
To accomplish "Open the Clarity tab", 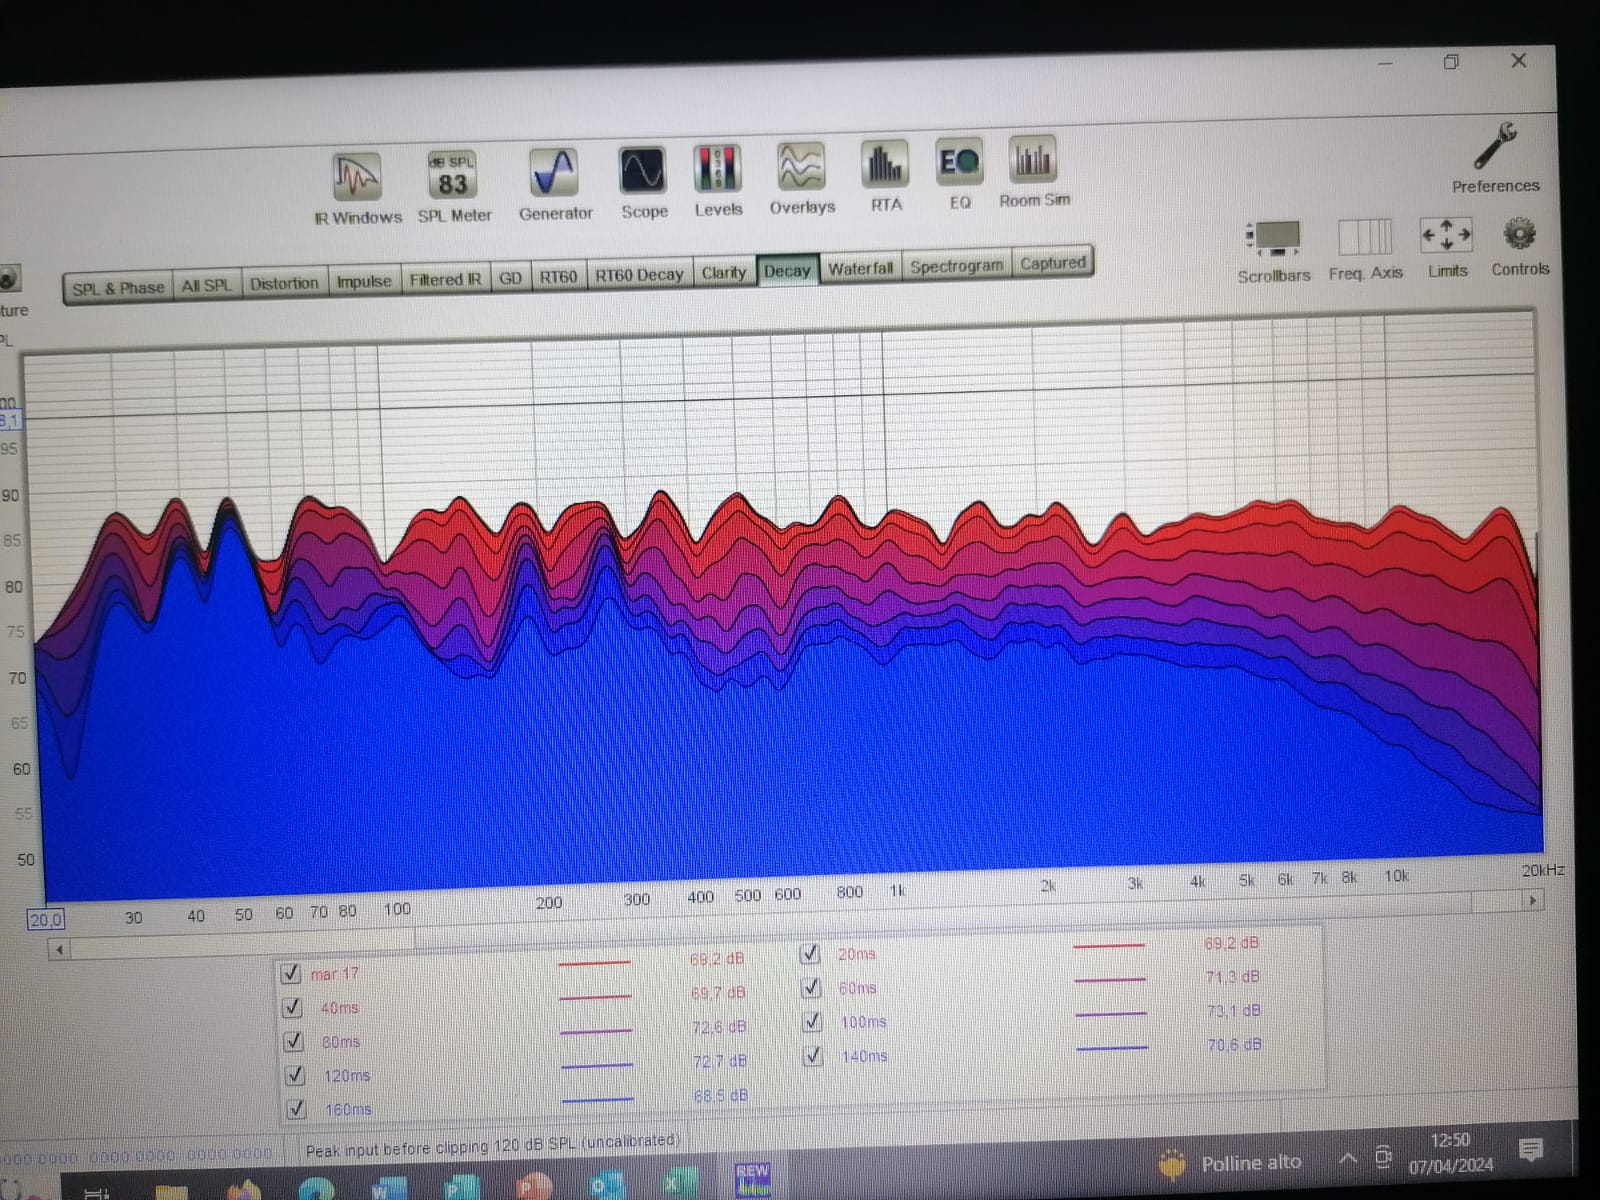I will 723,272.
